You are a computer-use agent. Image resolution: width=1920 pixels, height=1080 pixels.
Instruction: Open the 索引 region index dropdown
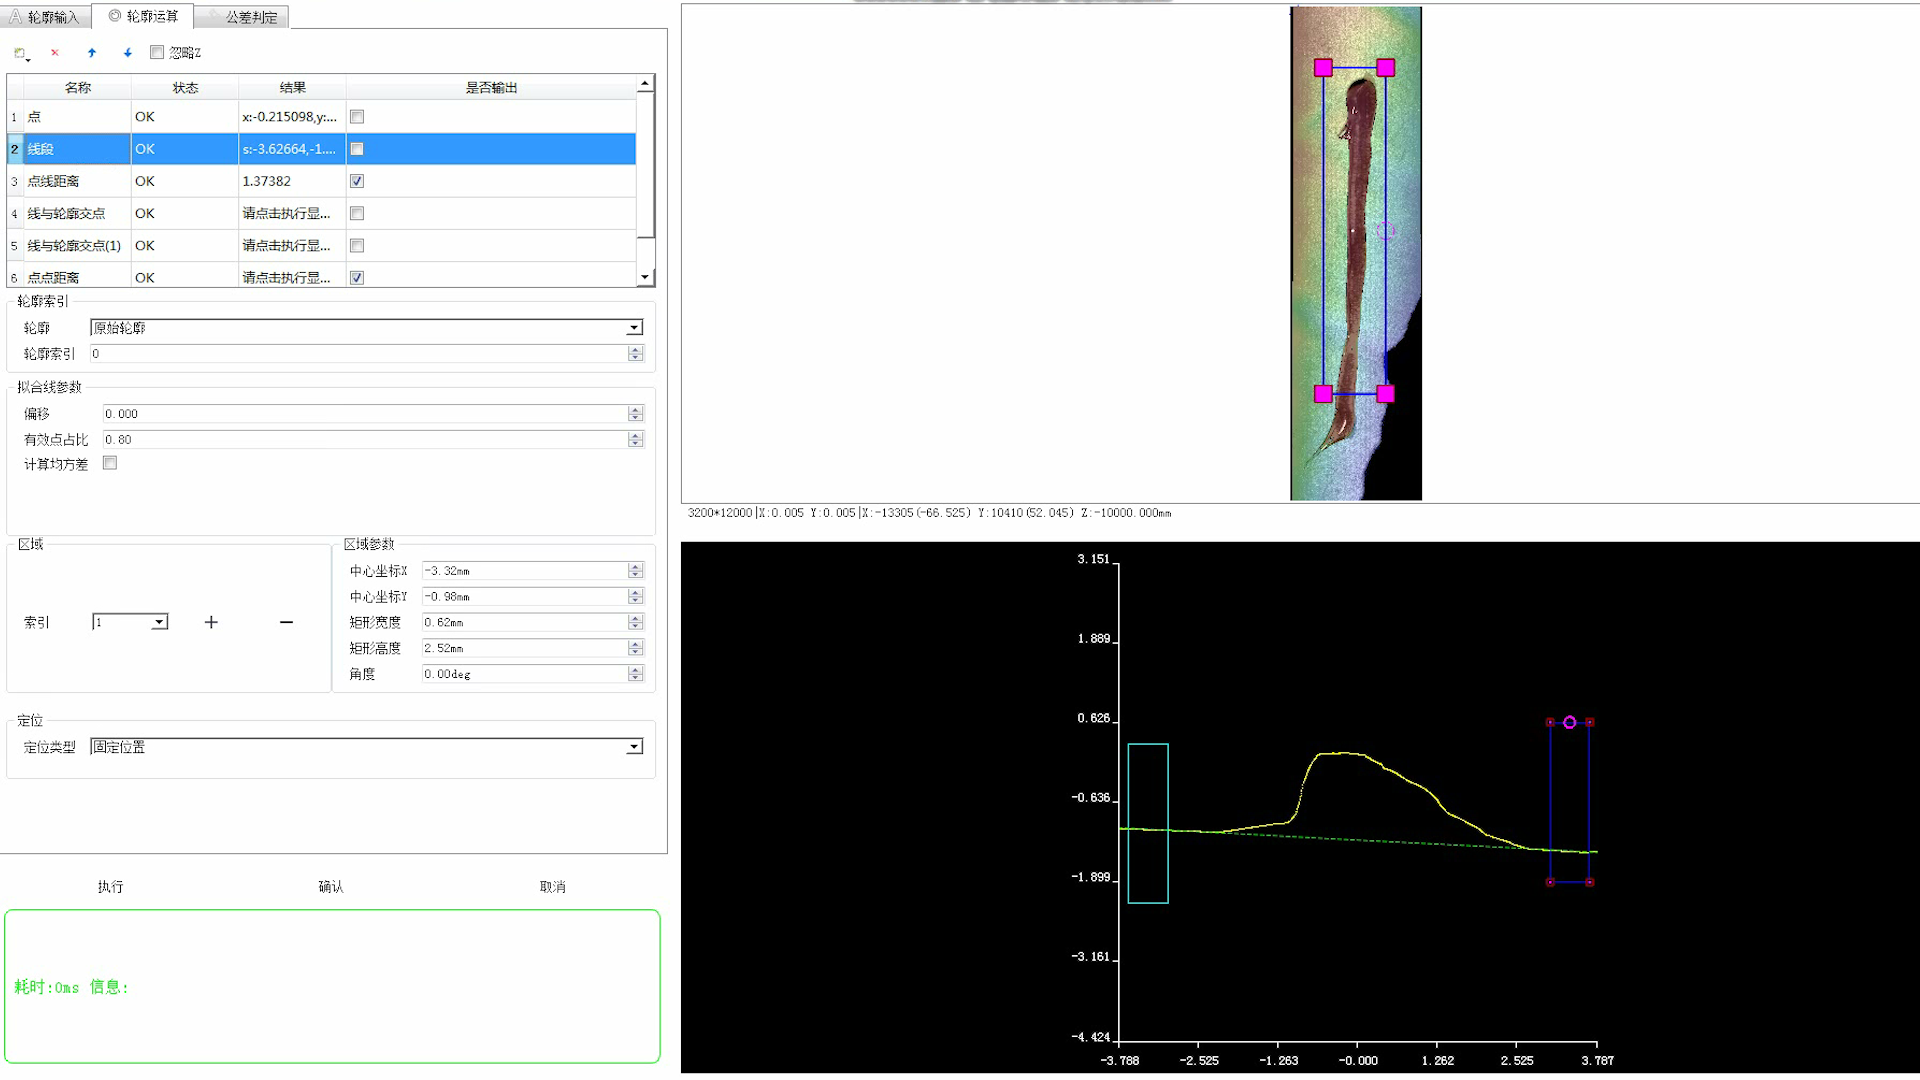159,622
